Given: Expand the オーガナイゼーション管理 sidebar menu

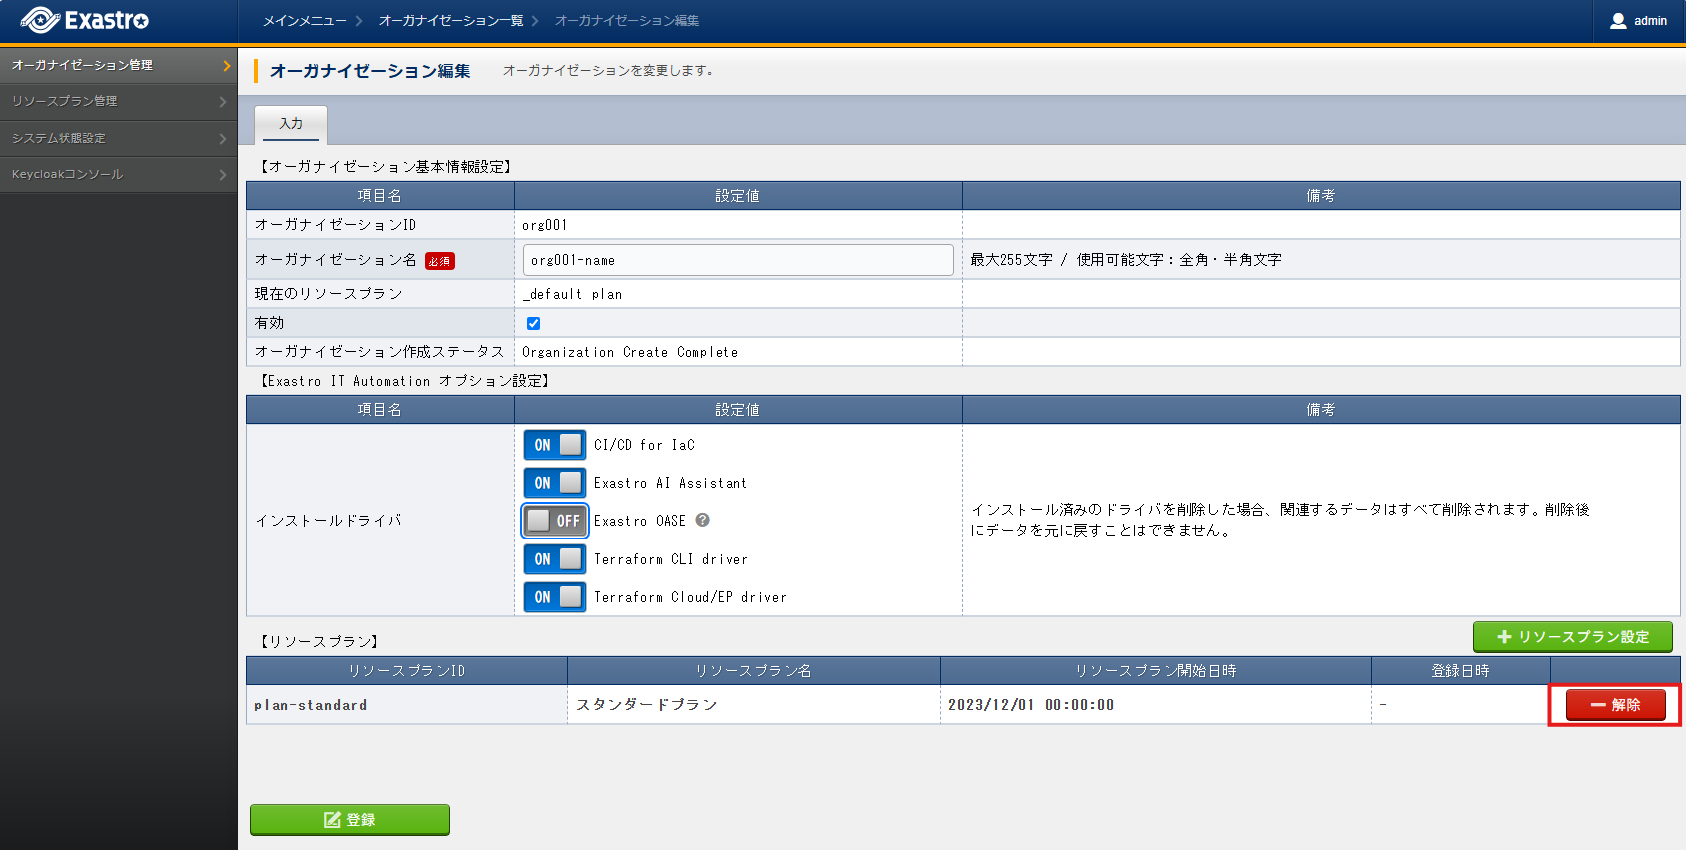Looking at the screenshot, I should [118, 65].
